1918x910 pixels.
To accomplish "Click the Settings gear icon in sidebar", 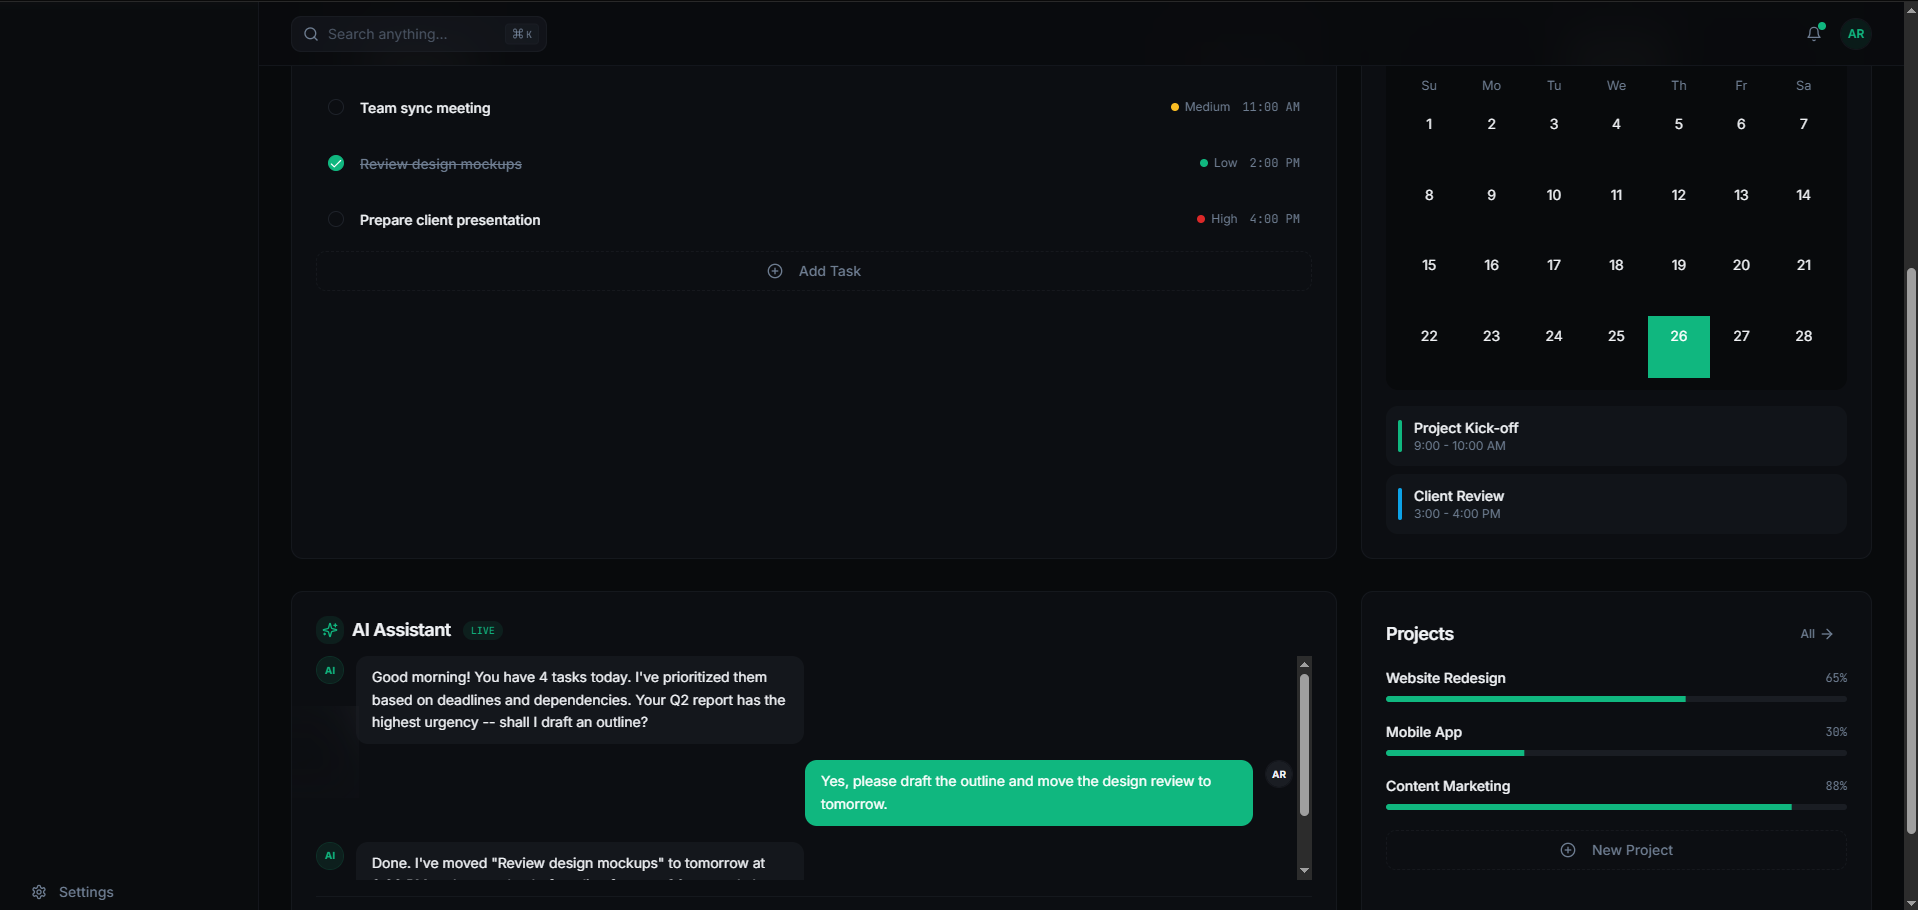I will pos(39,892).
